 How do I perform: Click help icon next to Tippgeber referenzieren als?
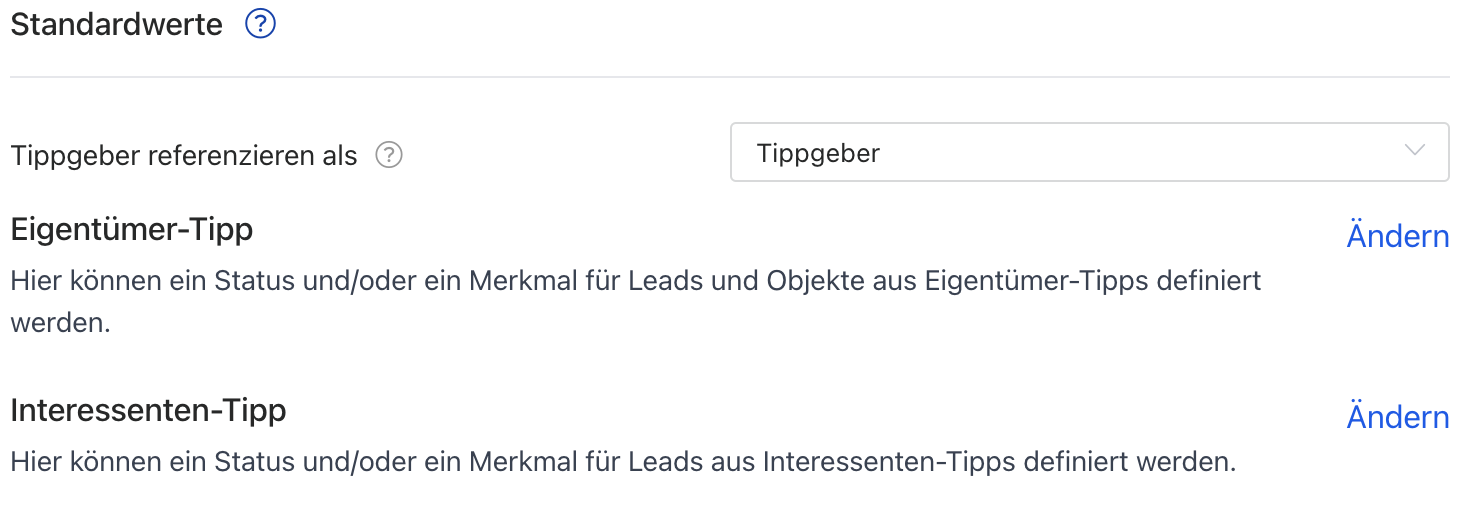point(389,155)
